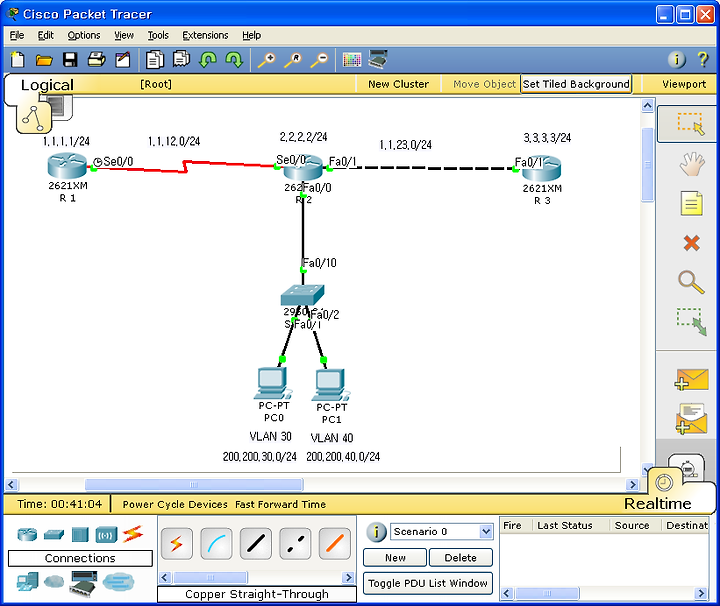This screenshot has height=606, width=720.
Task: Choose the Inspect magnifier tool
Action: [691, 282]
